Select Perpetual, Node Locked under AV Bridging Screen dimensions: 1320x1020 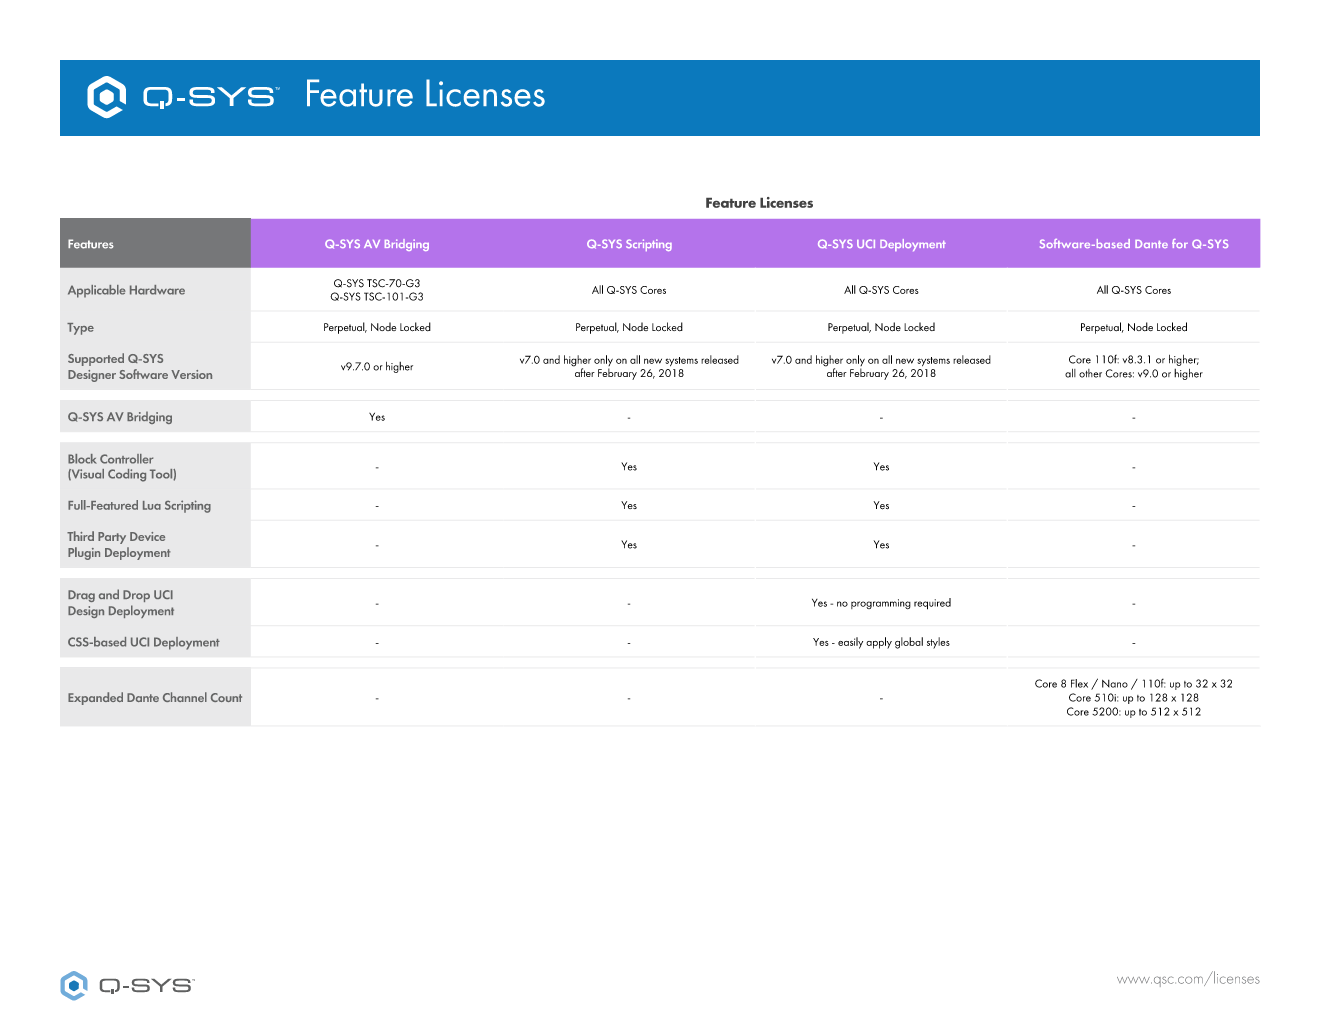click(377, 327)
